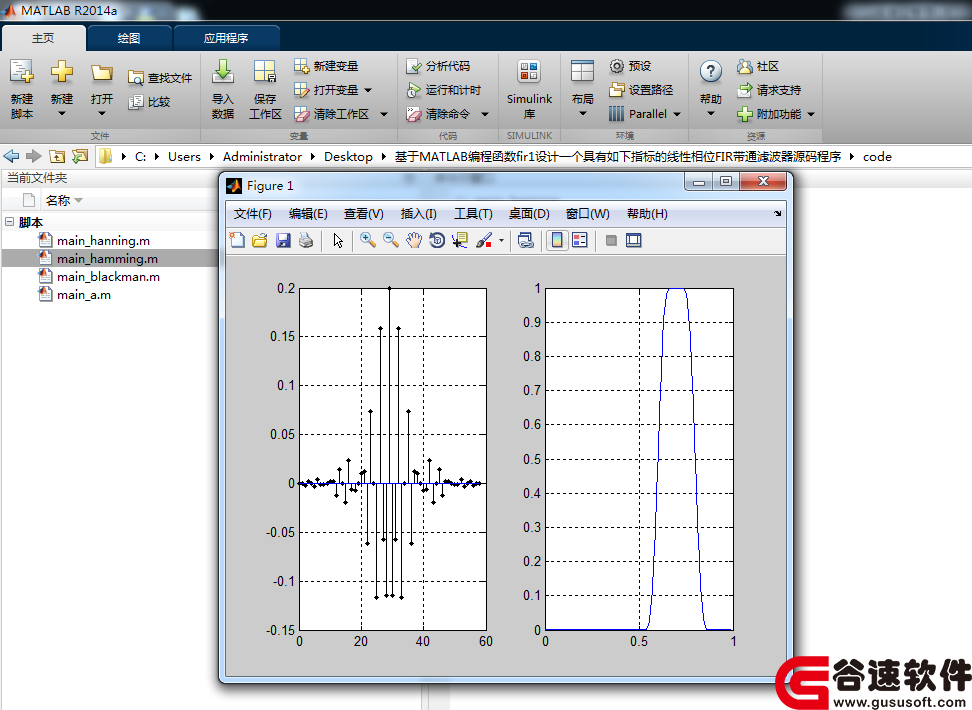Click Desktop in the address path
Image resolution: width=972 pixels, height=710 pixels.
click(348, 157)
